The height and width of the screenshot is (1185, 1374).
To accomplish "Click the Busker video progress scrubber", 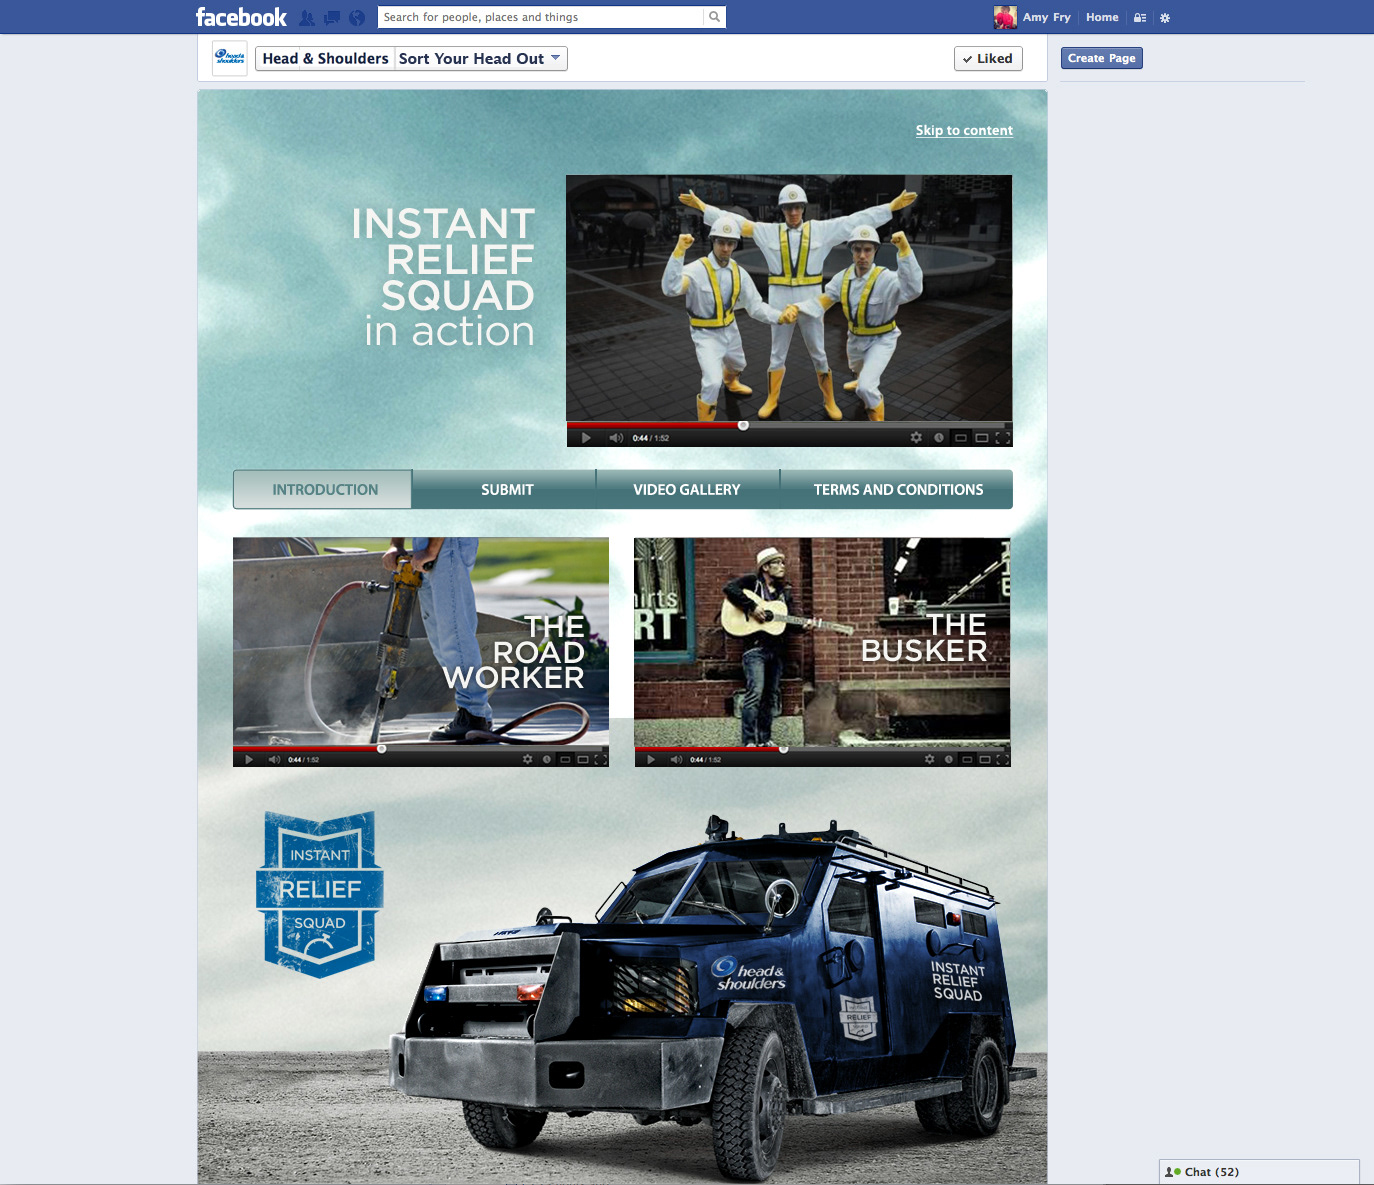I will (783, 748).
